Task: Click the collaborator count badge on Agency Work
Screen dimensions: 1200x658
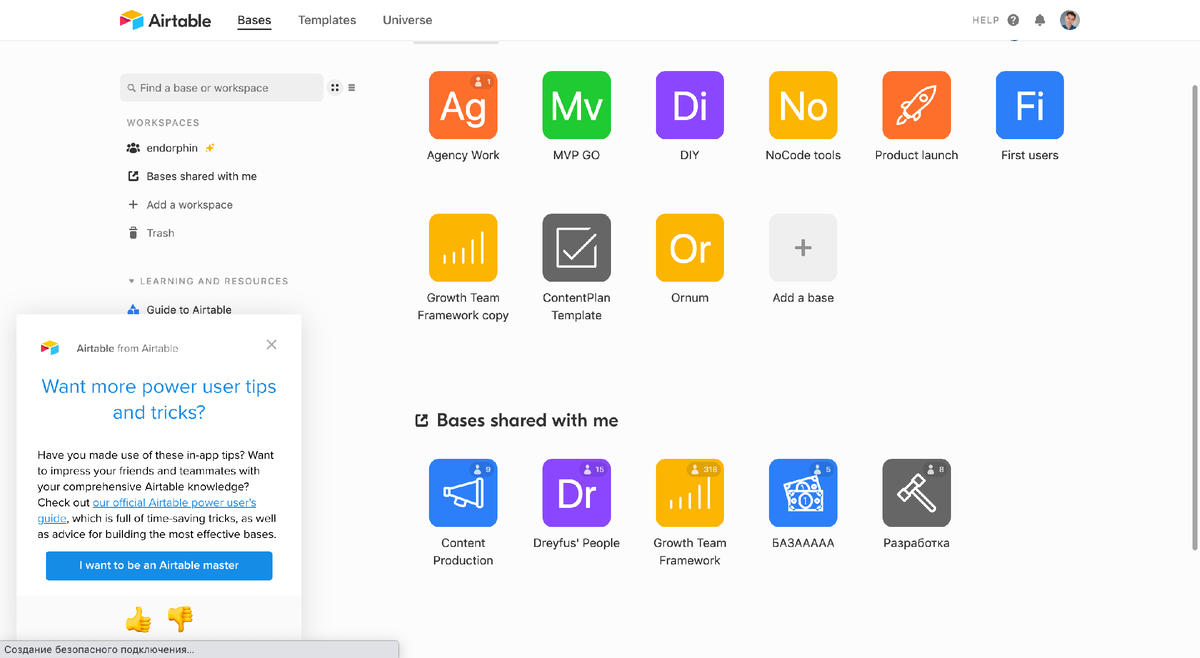Action: tap(483, 81)
